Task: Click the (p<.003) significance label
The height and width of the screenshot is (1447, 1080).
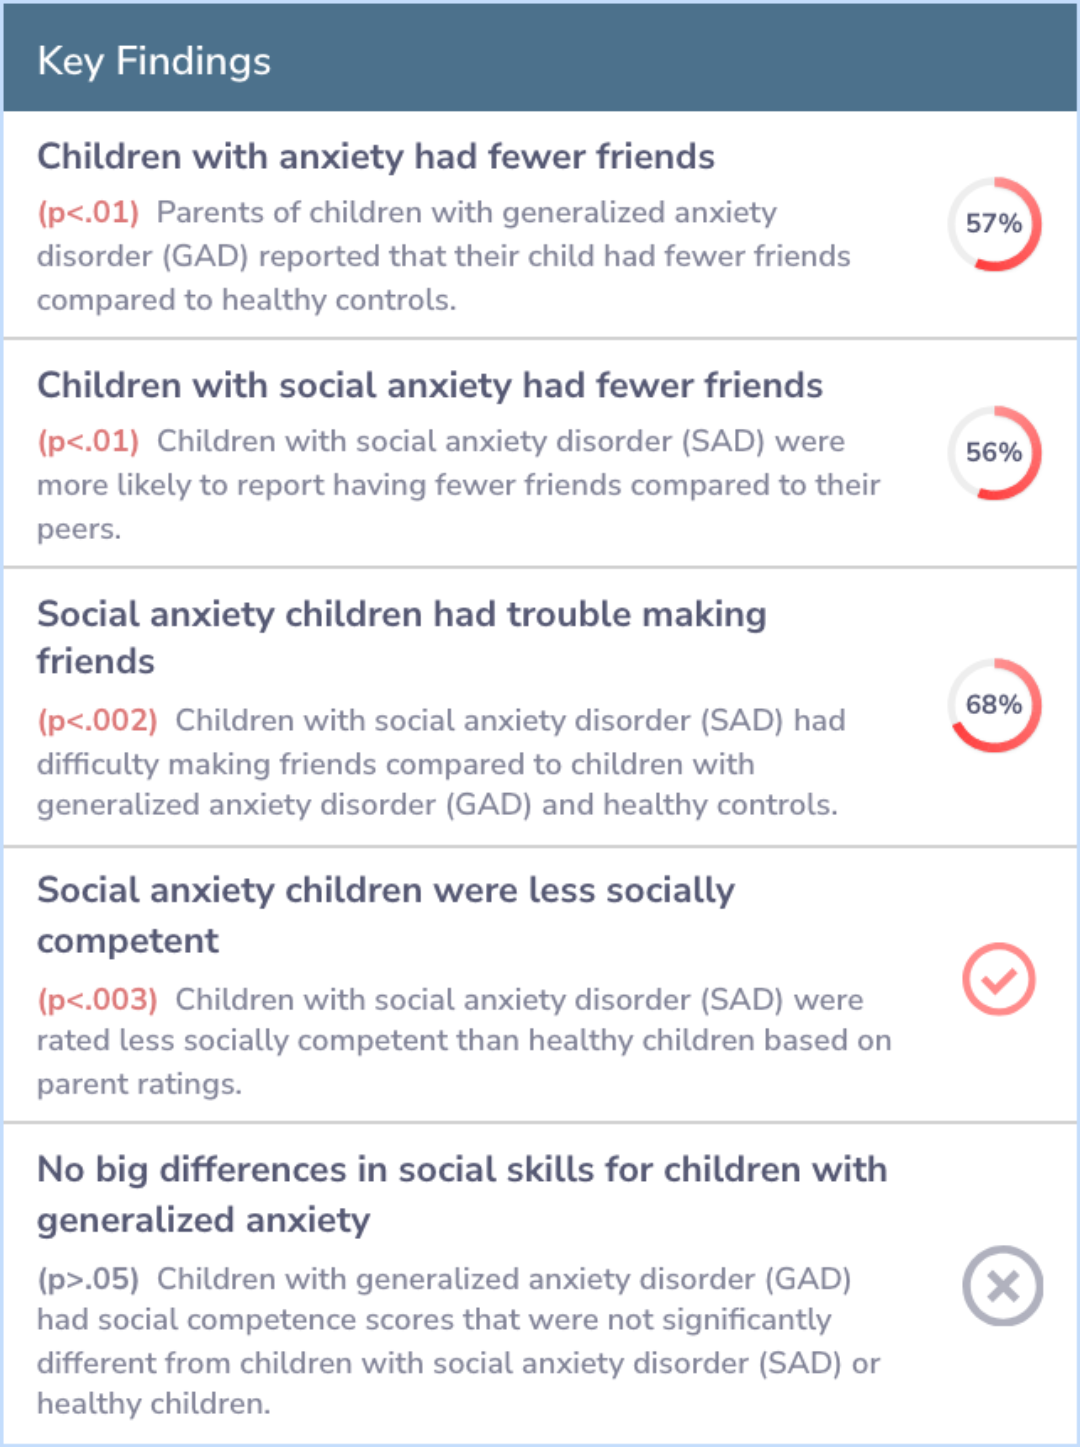Action: (97, 1000)
